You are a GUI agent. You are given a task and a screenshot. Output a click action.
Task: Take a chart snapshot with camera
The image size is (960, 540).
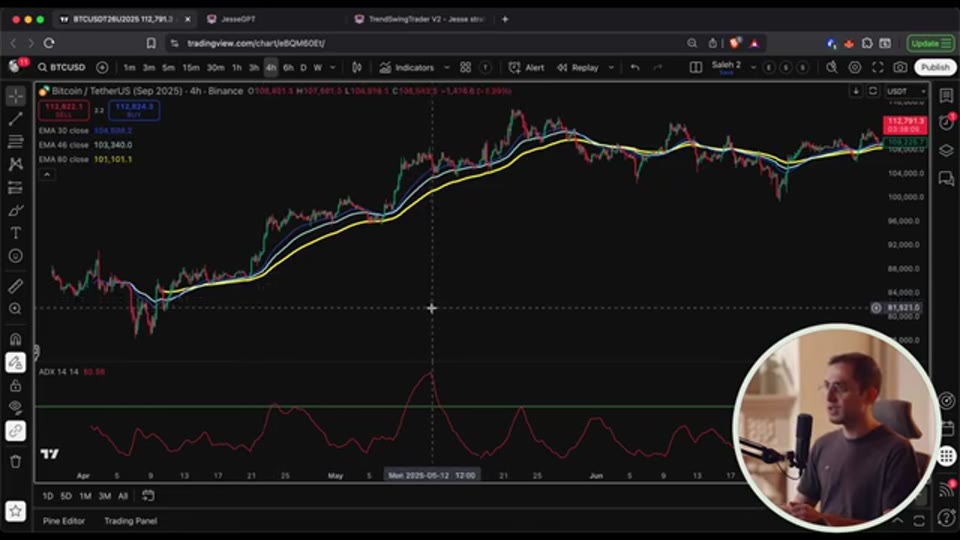(x=900, y=67)
